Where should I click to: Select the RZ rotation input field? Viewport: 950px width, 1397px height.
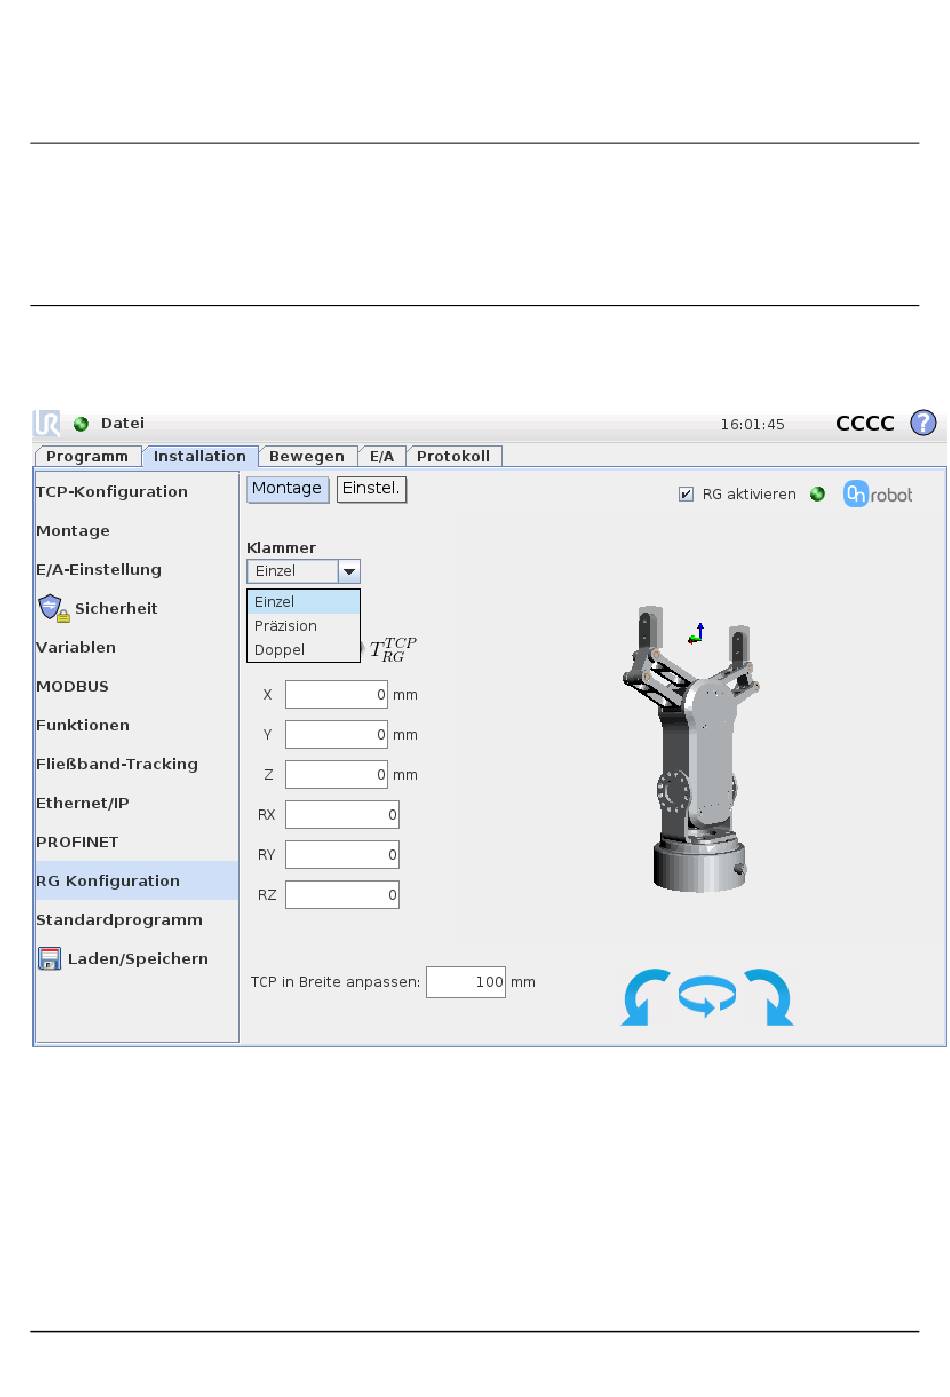(x=341, y=895)
